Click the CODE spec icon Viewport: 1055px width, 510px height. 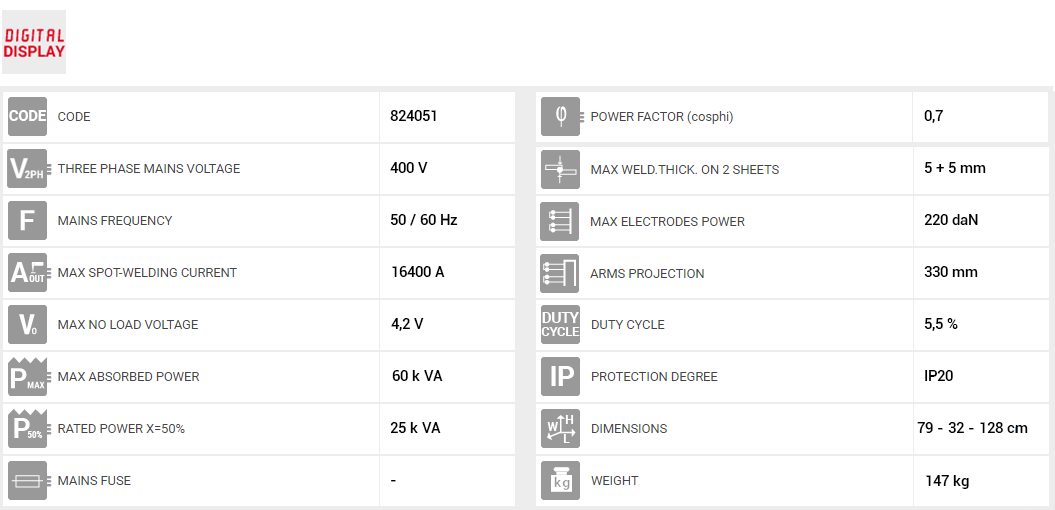point(27,116)
